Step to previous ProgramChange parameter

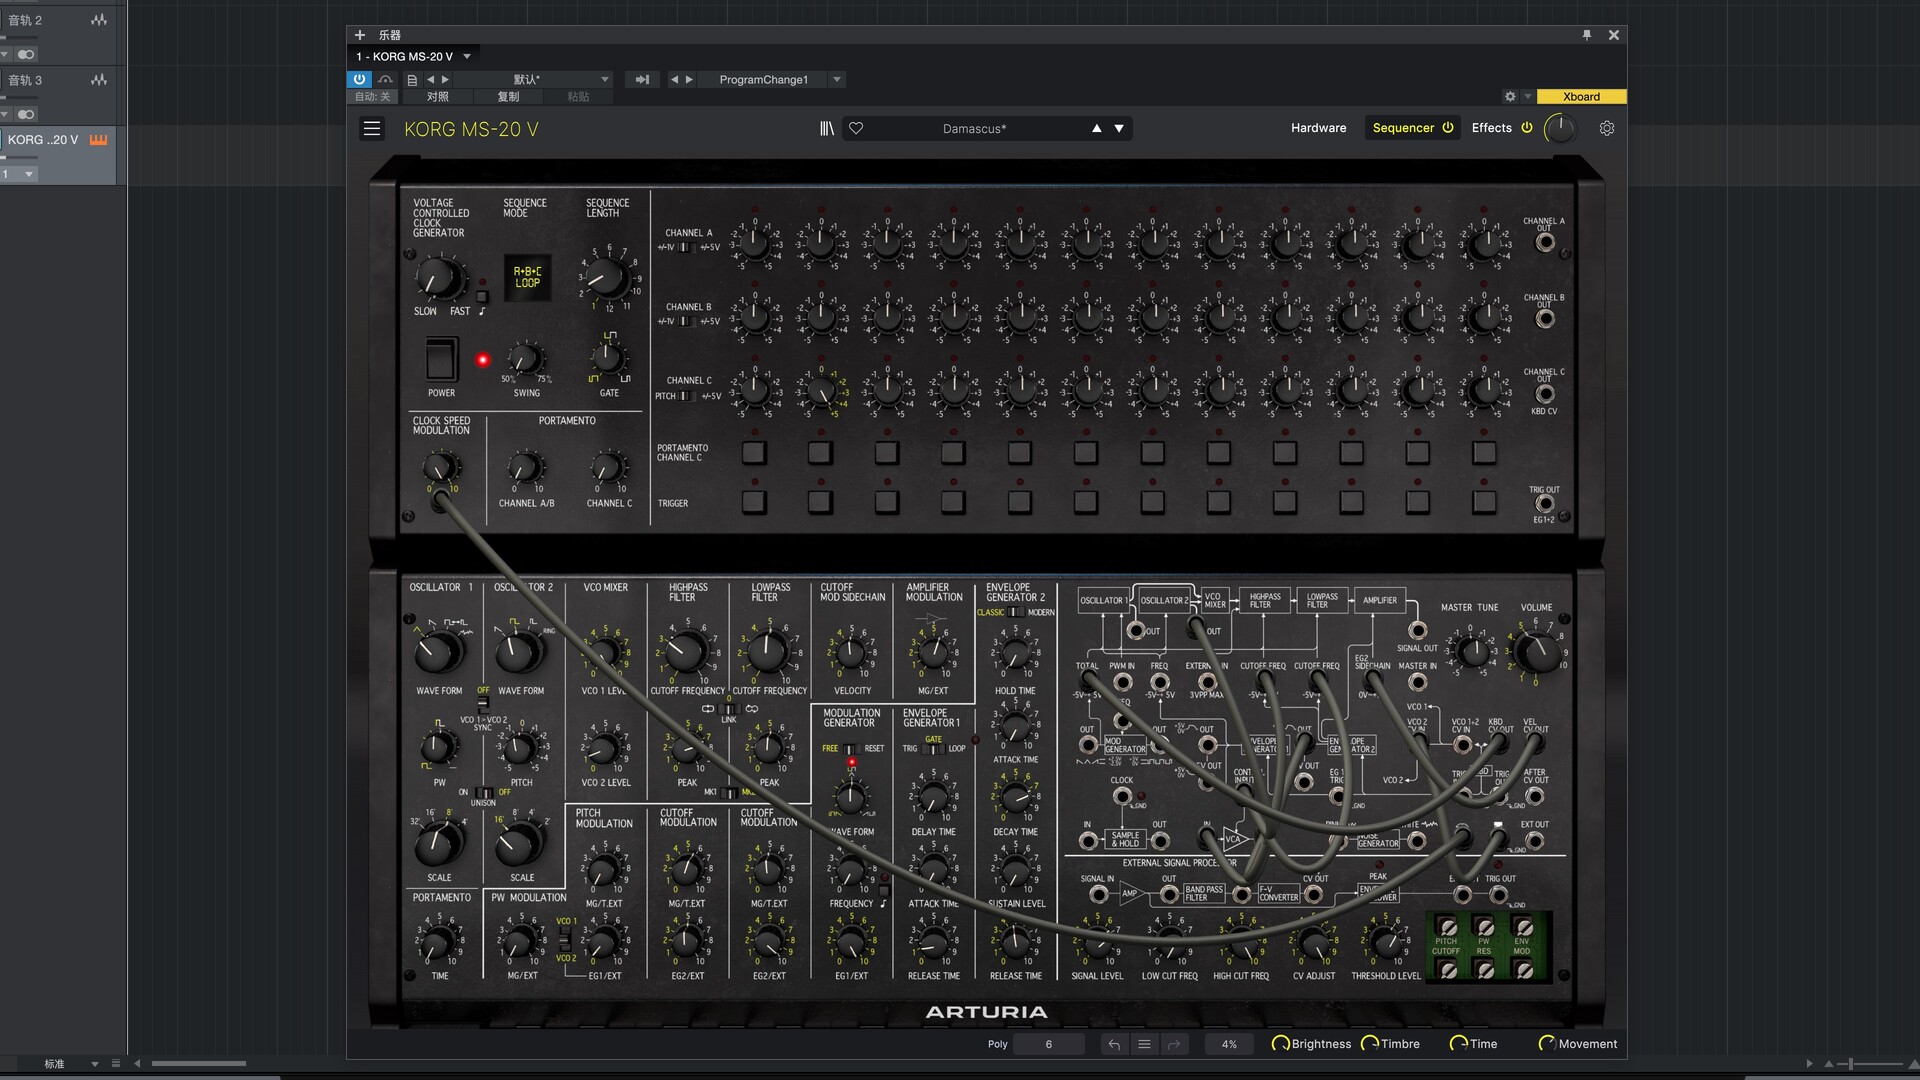pos(674,79)
